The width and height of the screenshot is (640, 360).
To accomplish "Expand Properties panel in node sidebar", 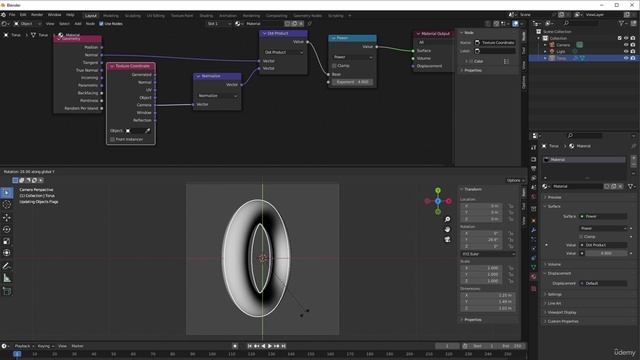I will coord(472,70).
